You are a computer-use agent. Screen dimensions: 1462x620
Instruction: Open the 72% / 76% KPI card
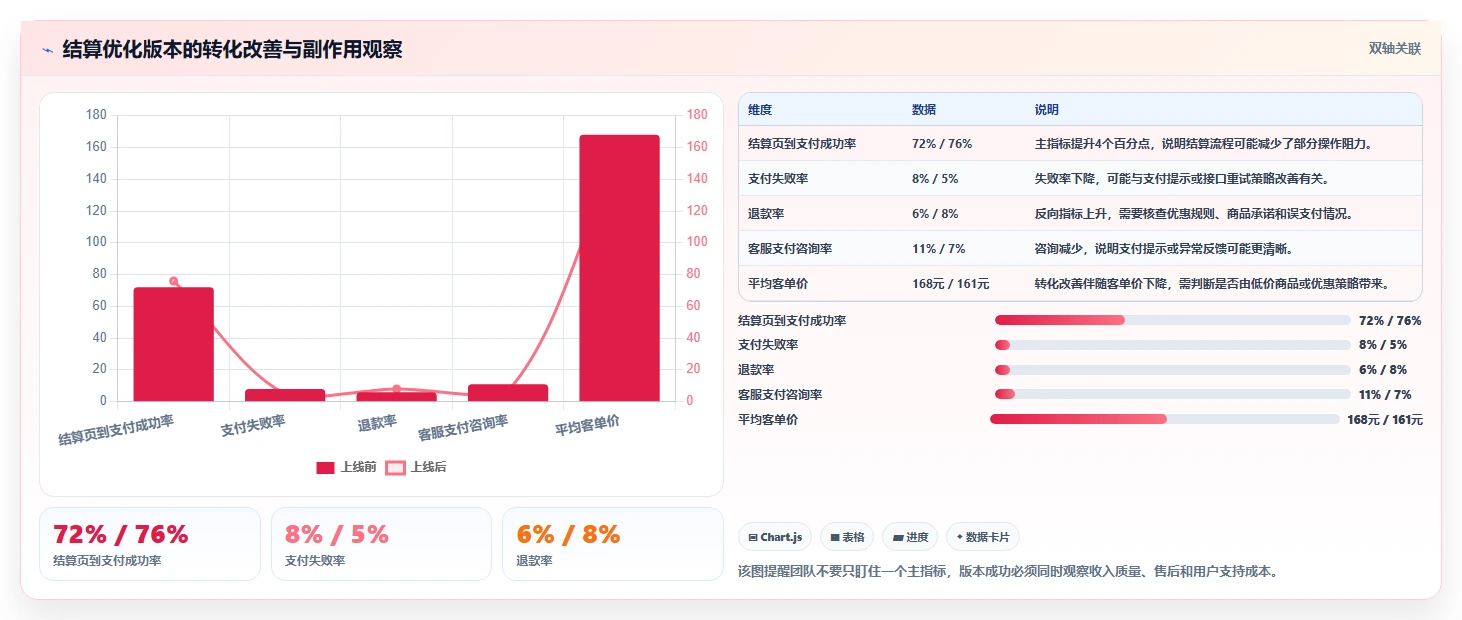point(150,544)
